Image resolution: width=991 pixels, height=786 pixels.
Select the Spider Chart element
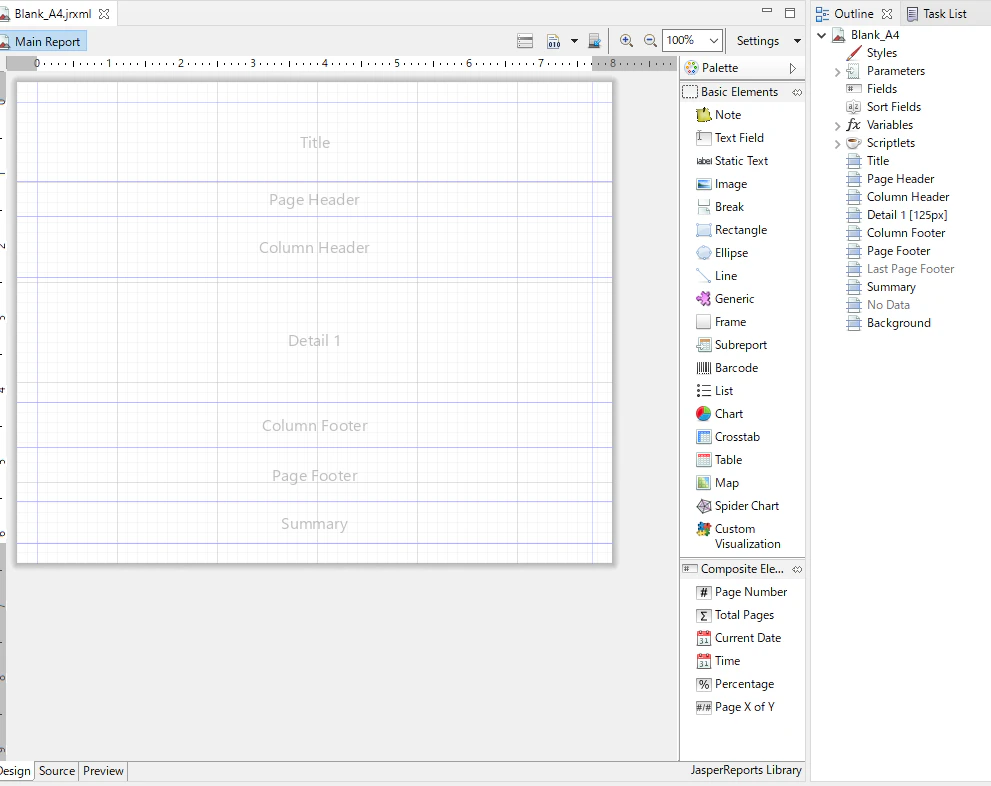pyautogui.click(x=737, y=506)
